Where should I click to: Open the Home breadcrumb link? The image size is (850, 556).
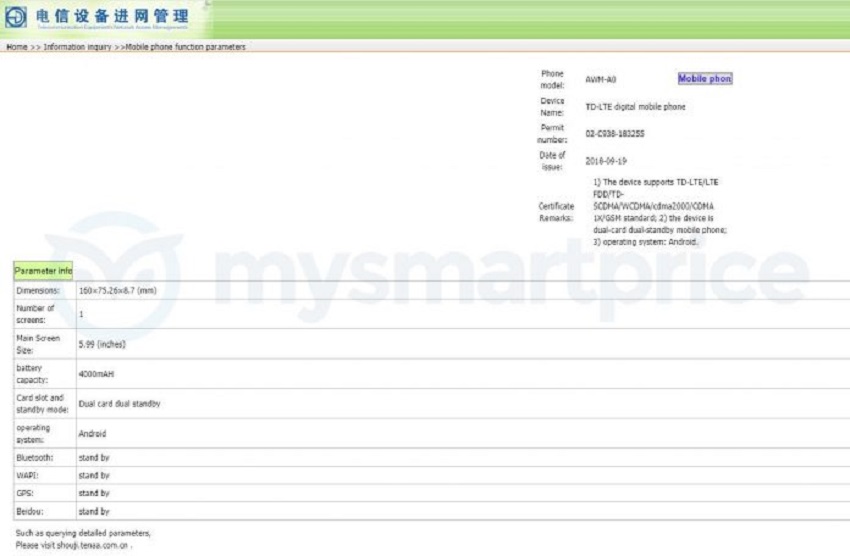click(17, 47)
